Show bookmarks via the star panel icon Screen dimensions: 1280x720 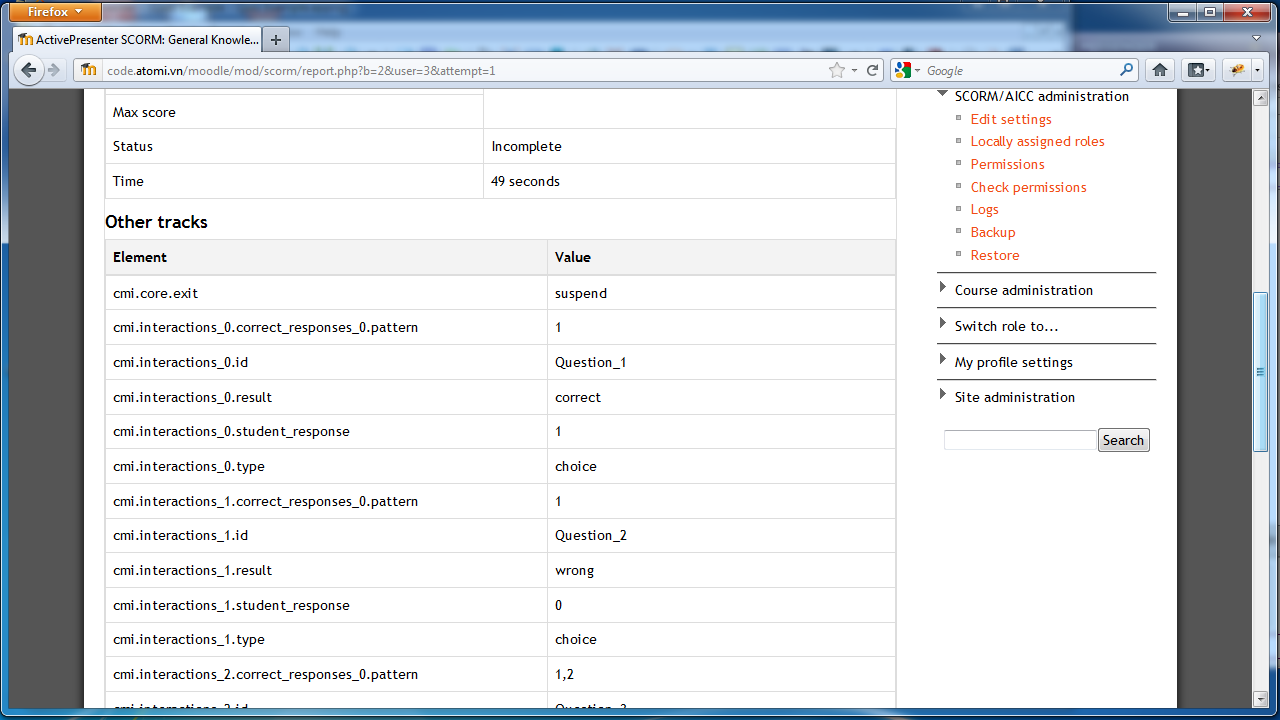(x=1193, y=70)
